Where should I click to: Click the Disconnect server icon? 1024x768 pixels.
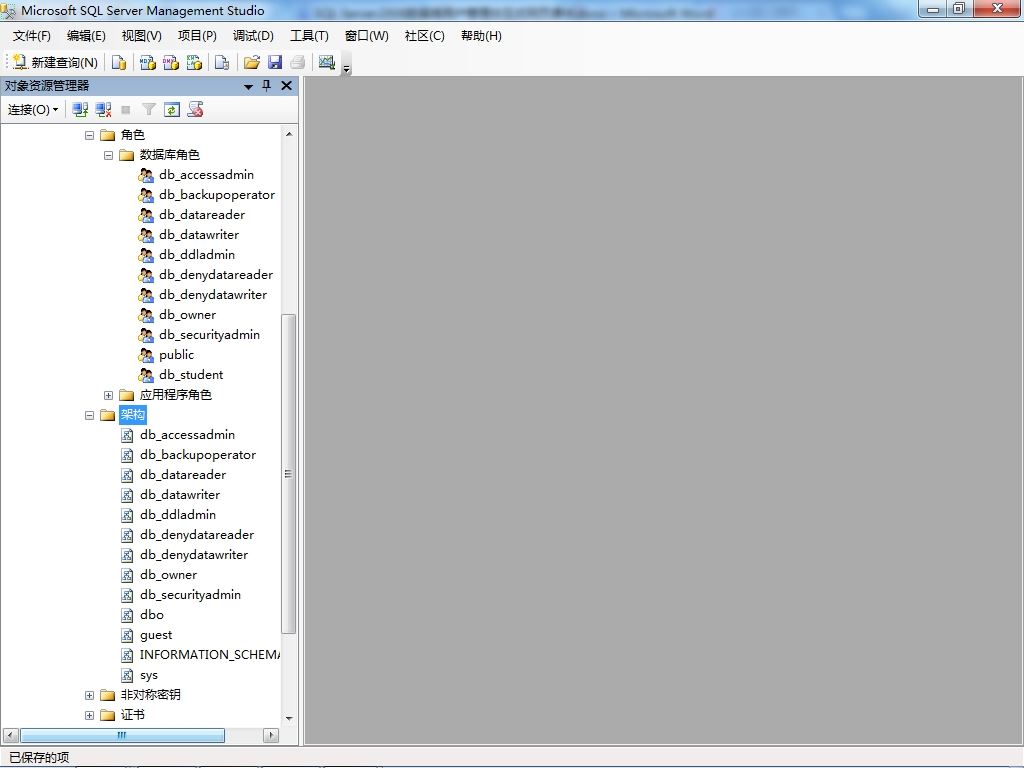[103, 110]
